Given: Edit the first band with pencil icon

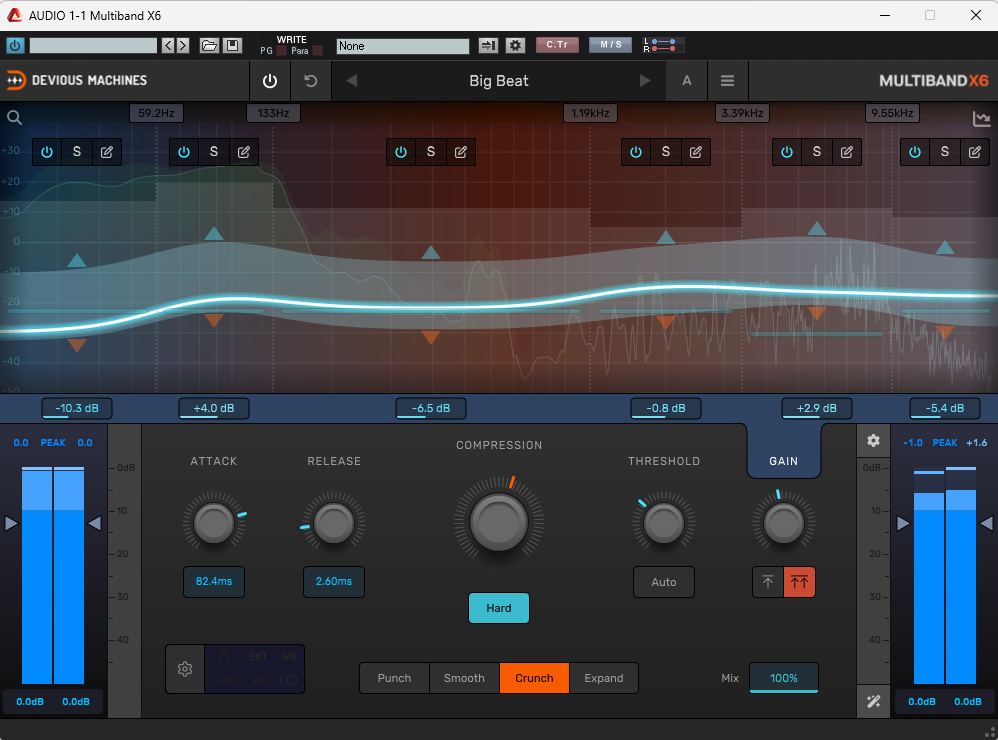Looking at the screenshot, I should click(x=107, y=152).
